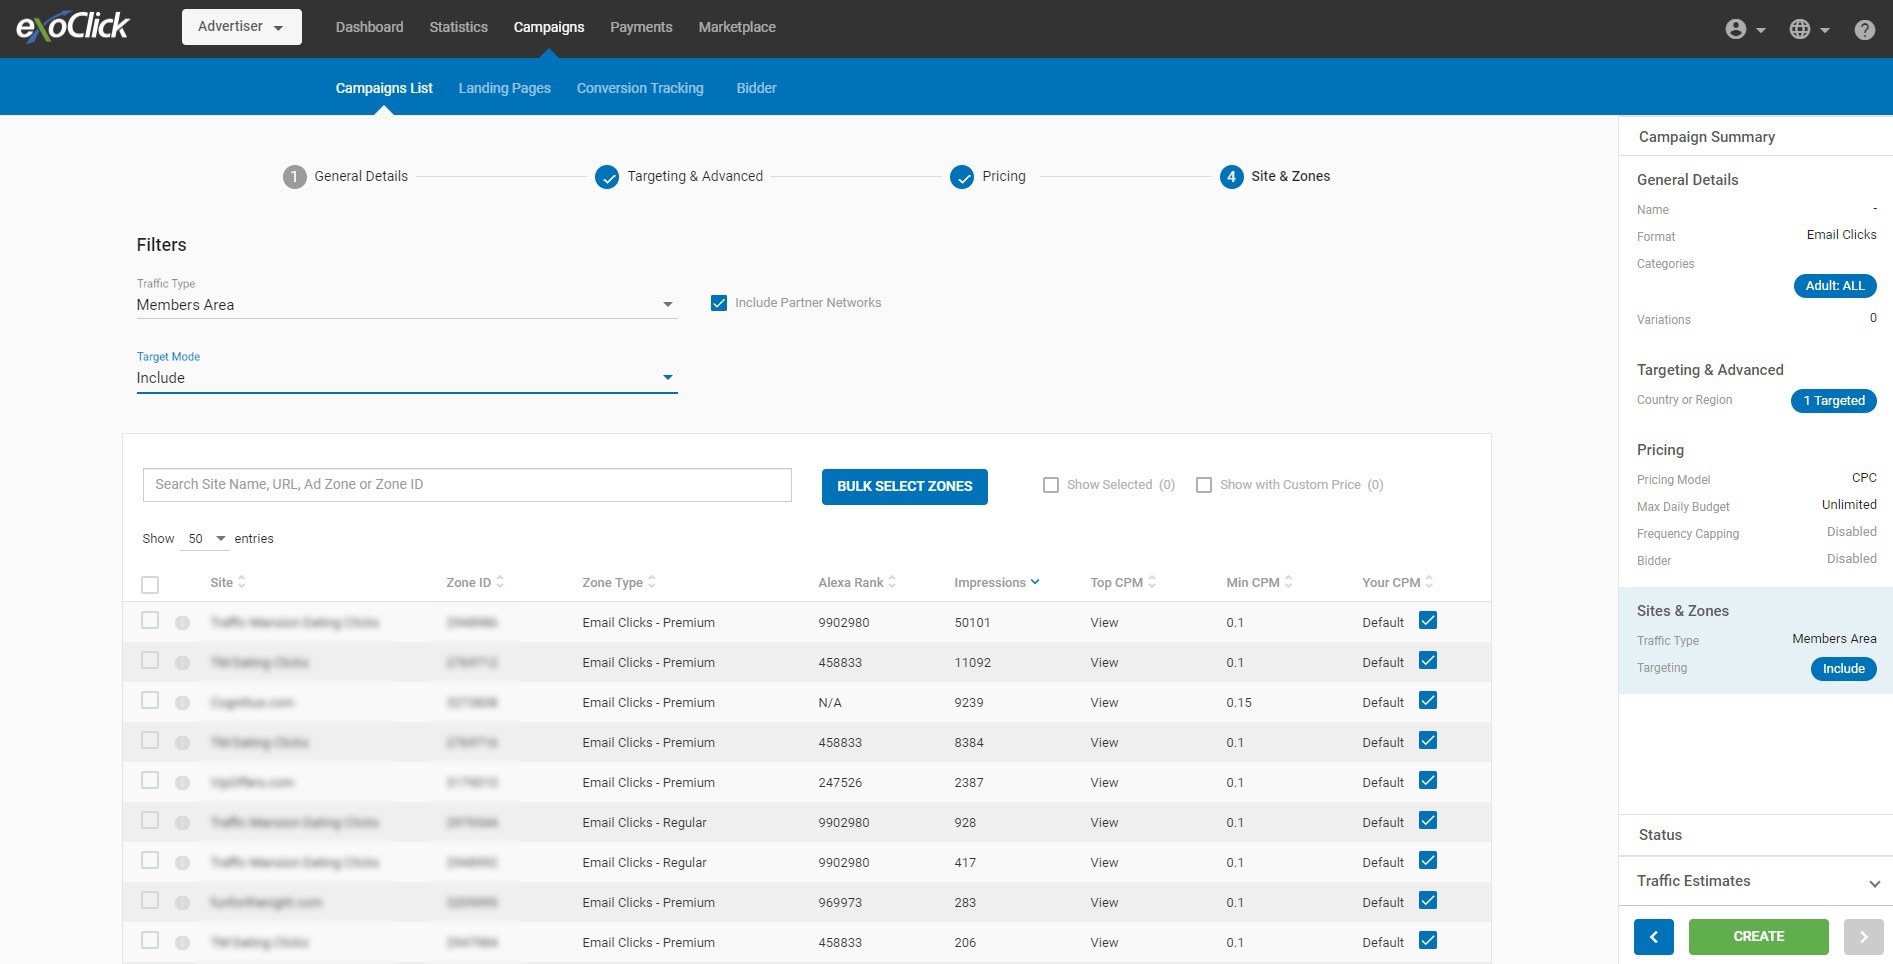Click the site search input field
The width and height of the screenshot is (1893, 964).
point(467,485)
